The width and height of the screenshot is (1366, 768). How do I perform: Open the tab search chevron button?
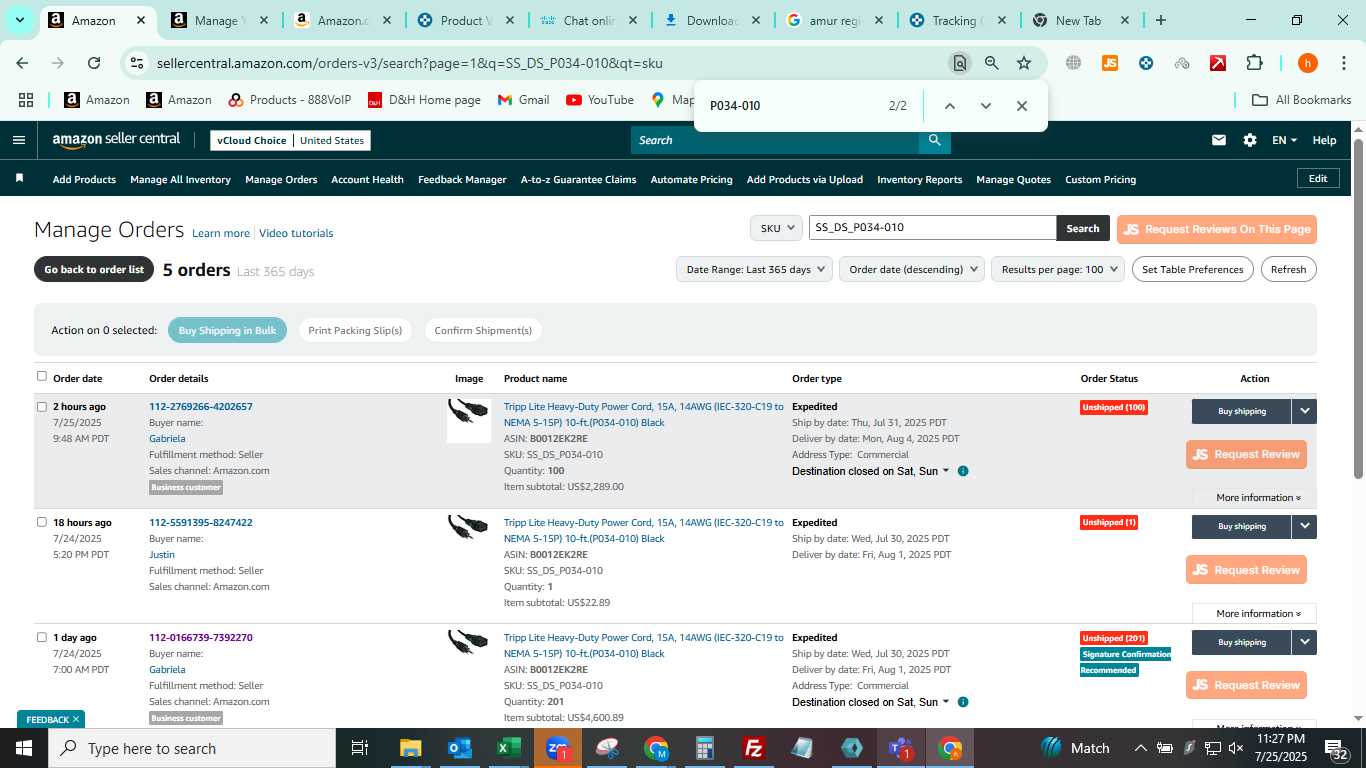click(x=19, y=20)
